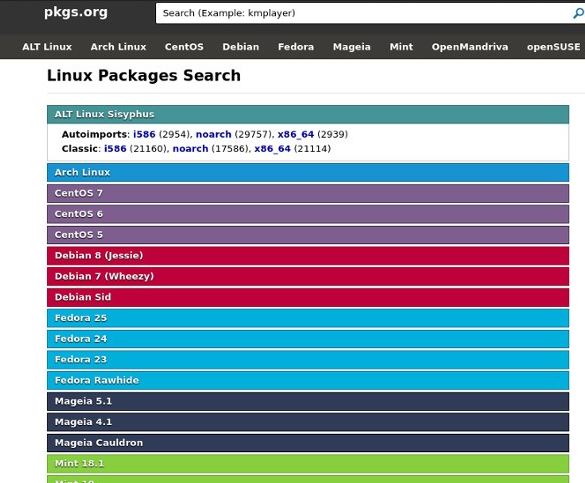Expand the Fedora Rawhide section
The height and width of the screenshot is (483, 585).
(308, 380)
